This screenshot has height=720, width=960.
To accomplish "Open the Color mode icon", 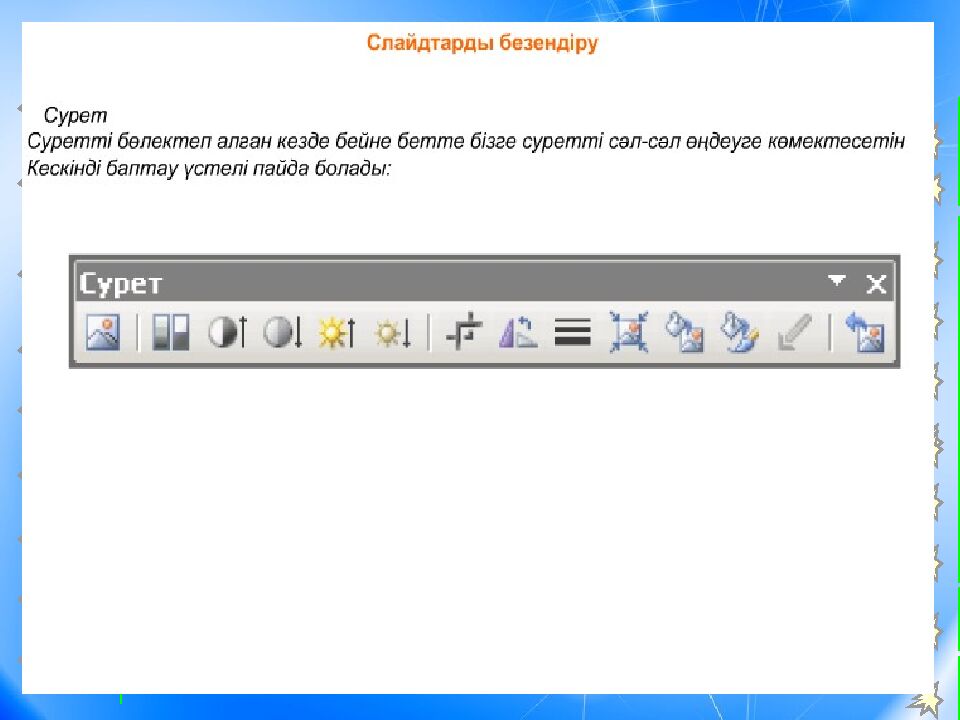I will [x=170, y=333].
